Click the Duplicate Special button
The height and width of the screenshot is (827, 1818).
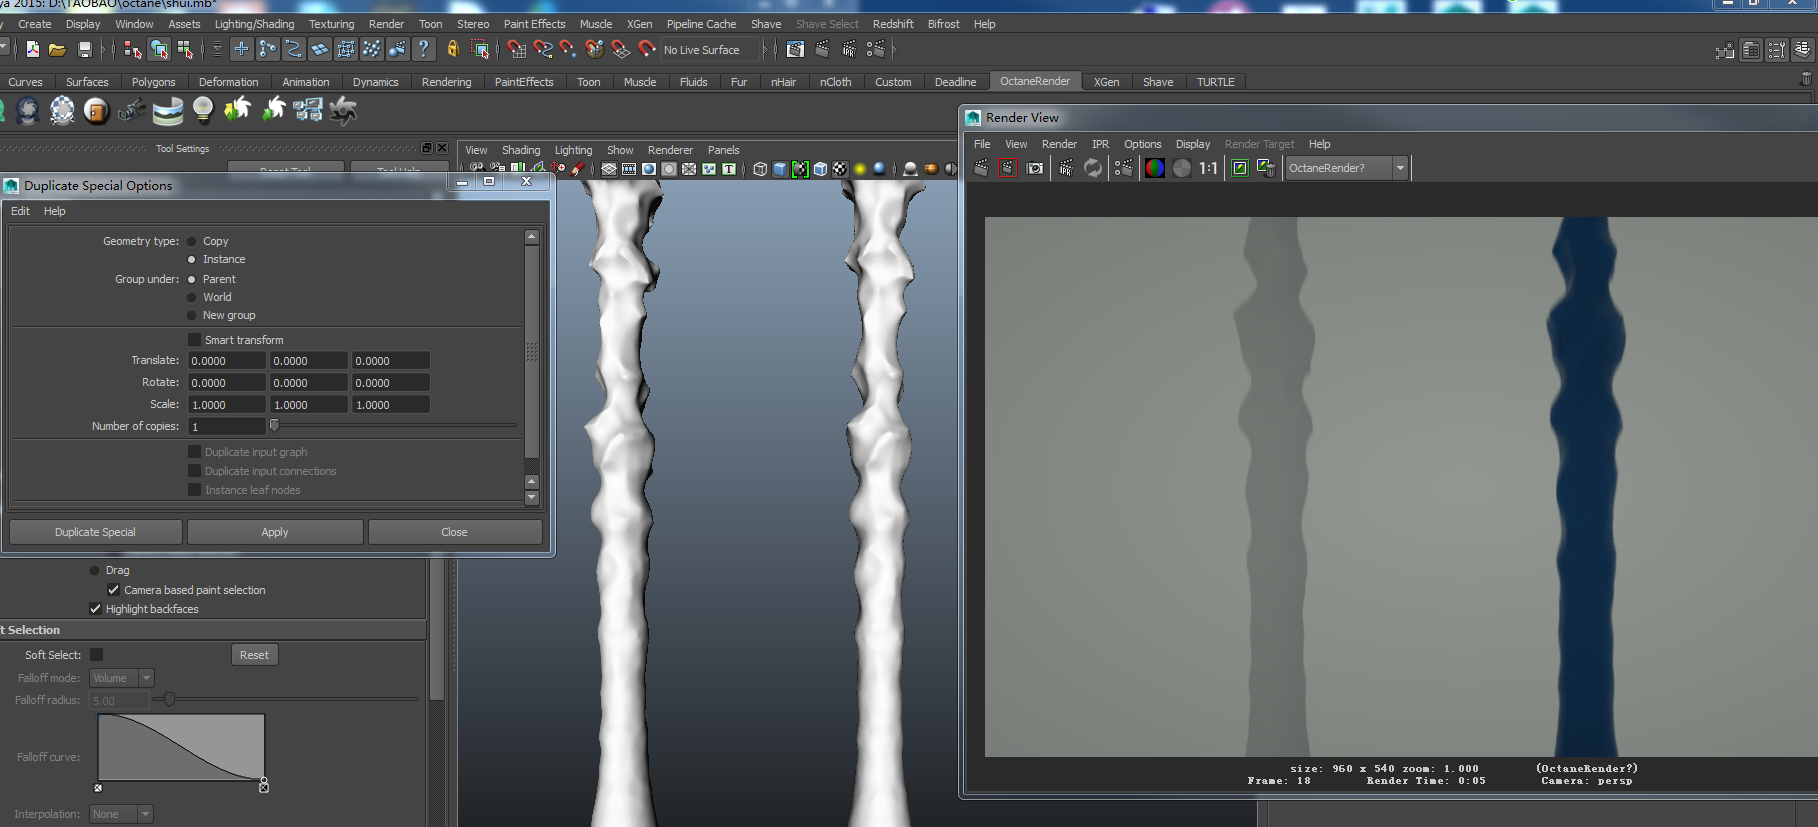(x=96, y=532)
